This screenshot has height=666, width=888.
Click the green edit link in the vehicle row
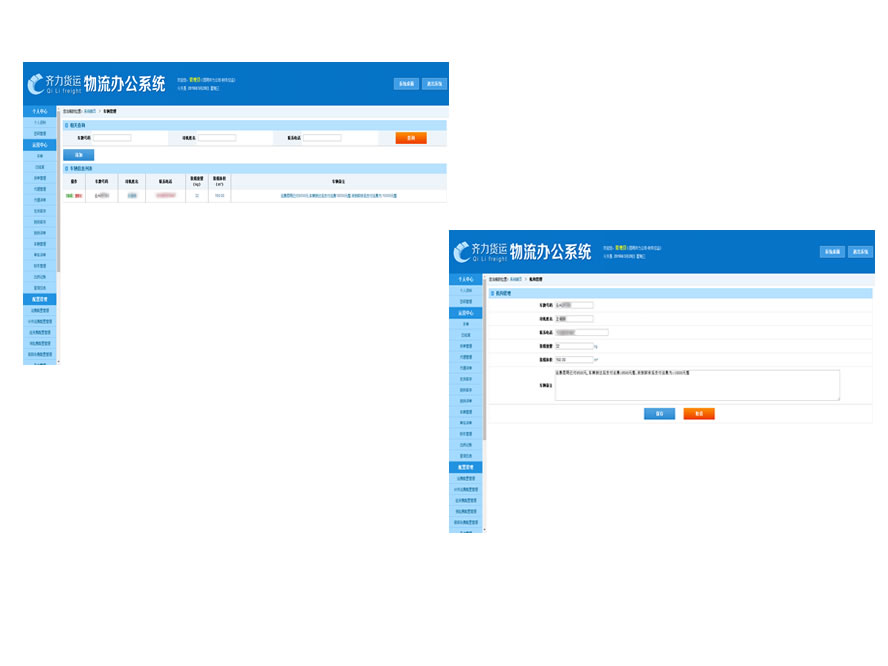70,196
